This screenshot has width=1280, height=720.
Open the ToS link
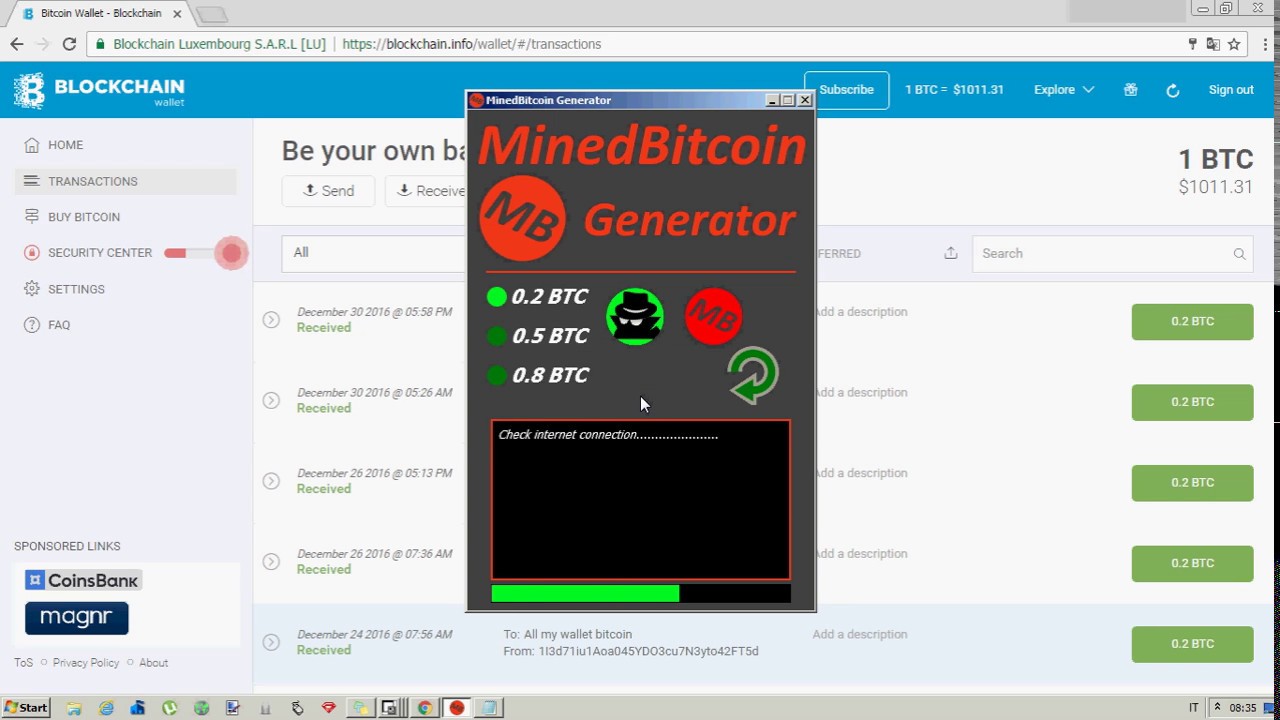[x=23, y=662]
